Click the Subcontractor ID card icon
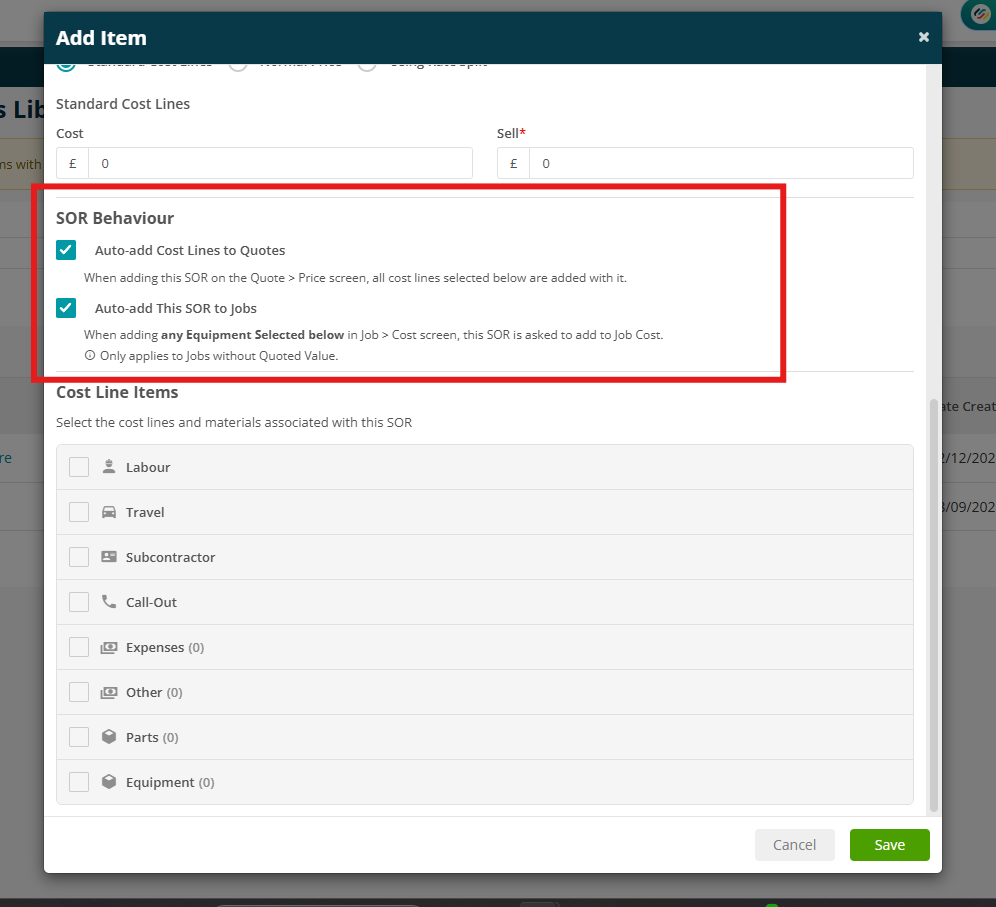Image resolution: width=996 pixels, height=907 pixels. pos(109,556)
